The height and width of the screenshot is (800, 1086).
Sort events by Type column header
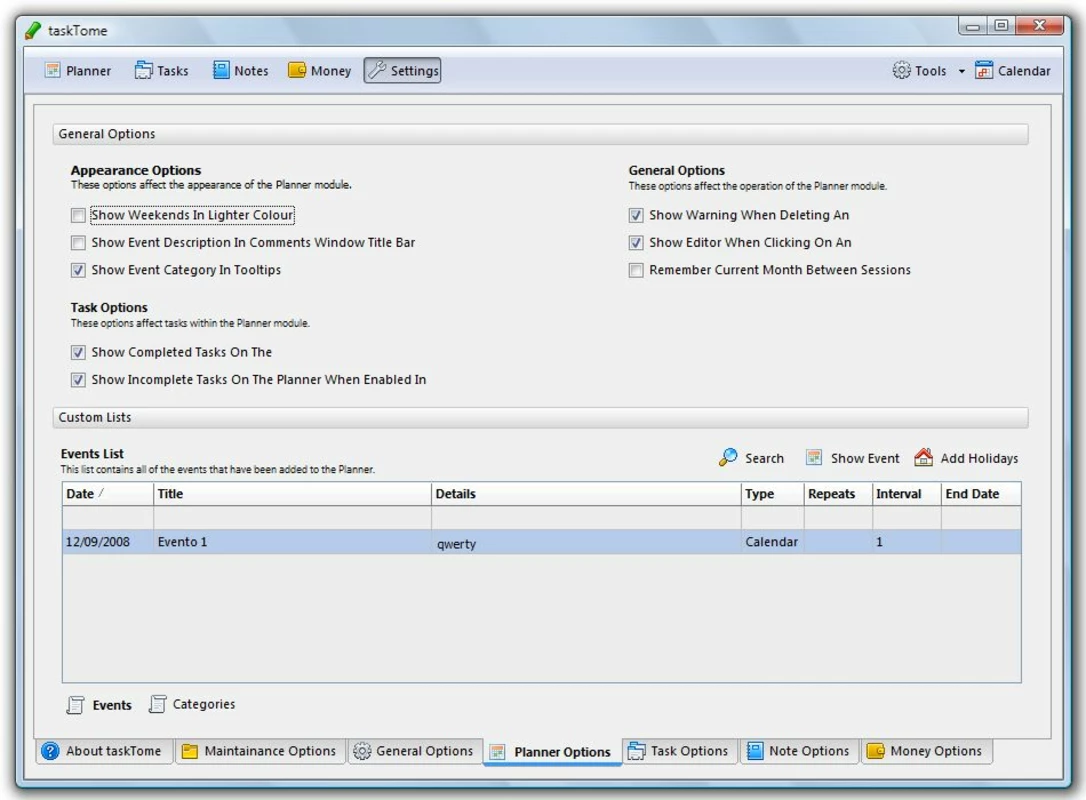pyautogui.click(x=772, y=494)
